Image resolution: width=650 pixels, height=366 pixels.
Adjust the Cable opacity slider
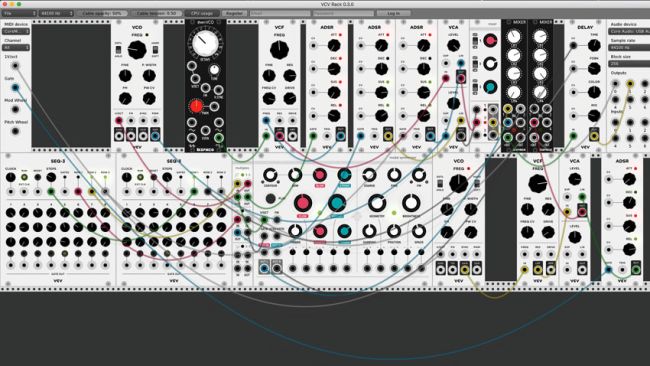click(102, 13)
